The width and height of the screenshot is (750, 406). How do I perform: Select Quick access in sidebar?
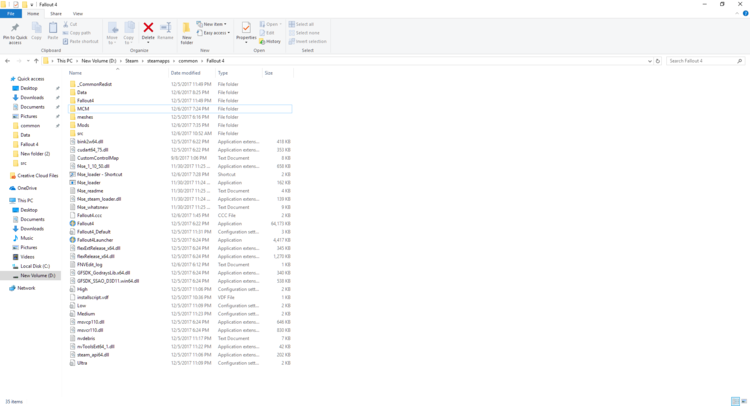pyautogui.click(x=31, y=79)
